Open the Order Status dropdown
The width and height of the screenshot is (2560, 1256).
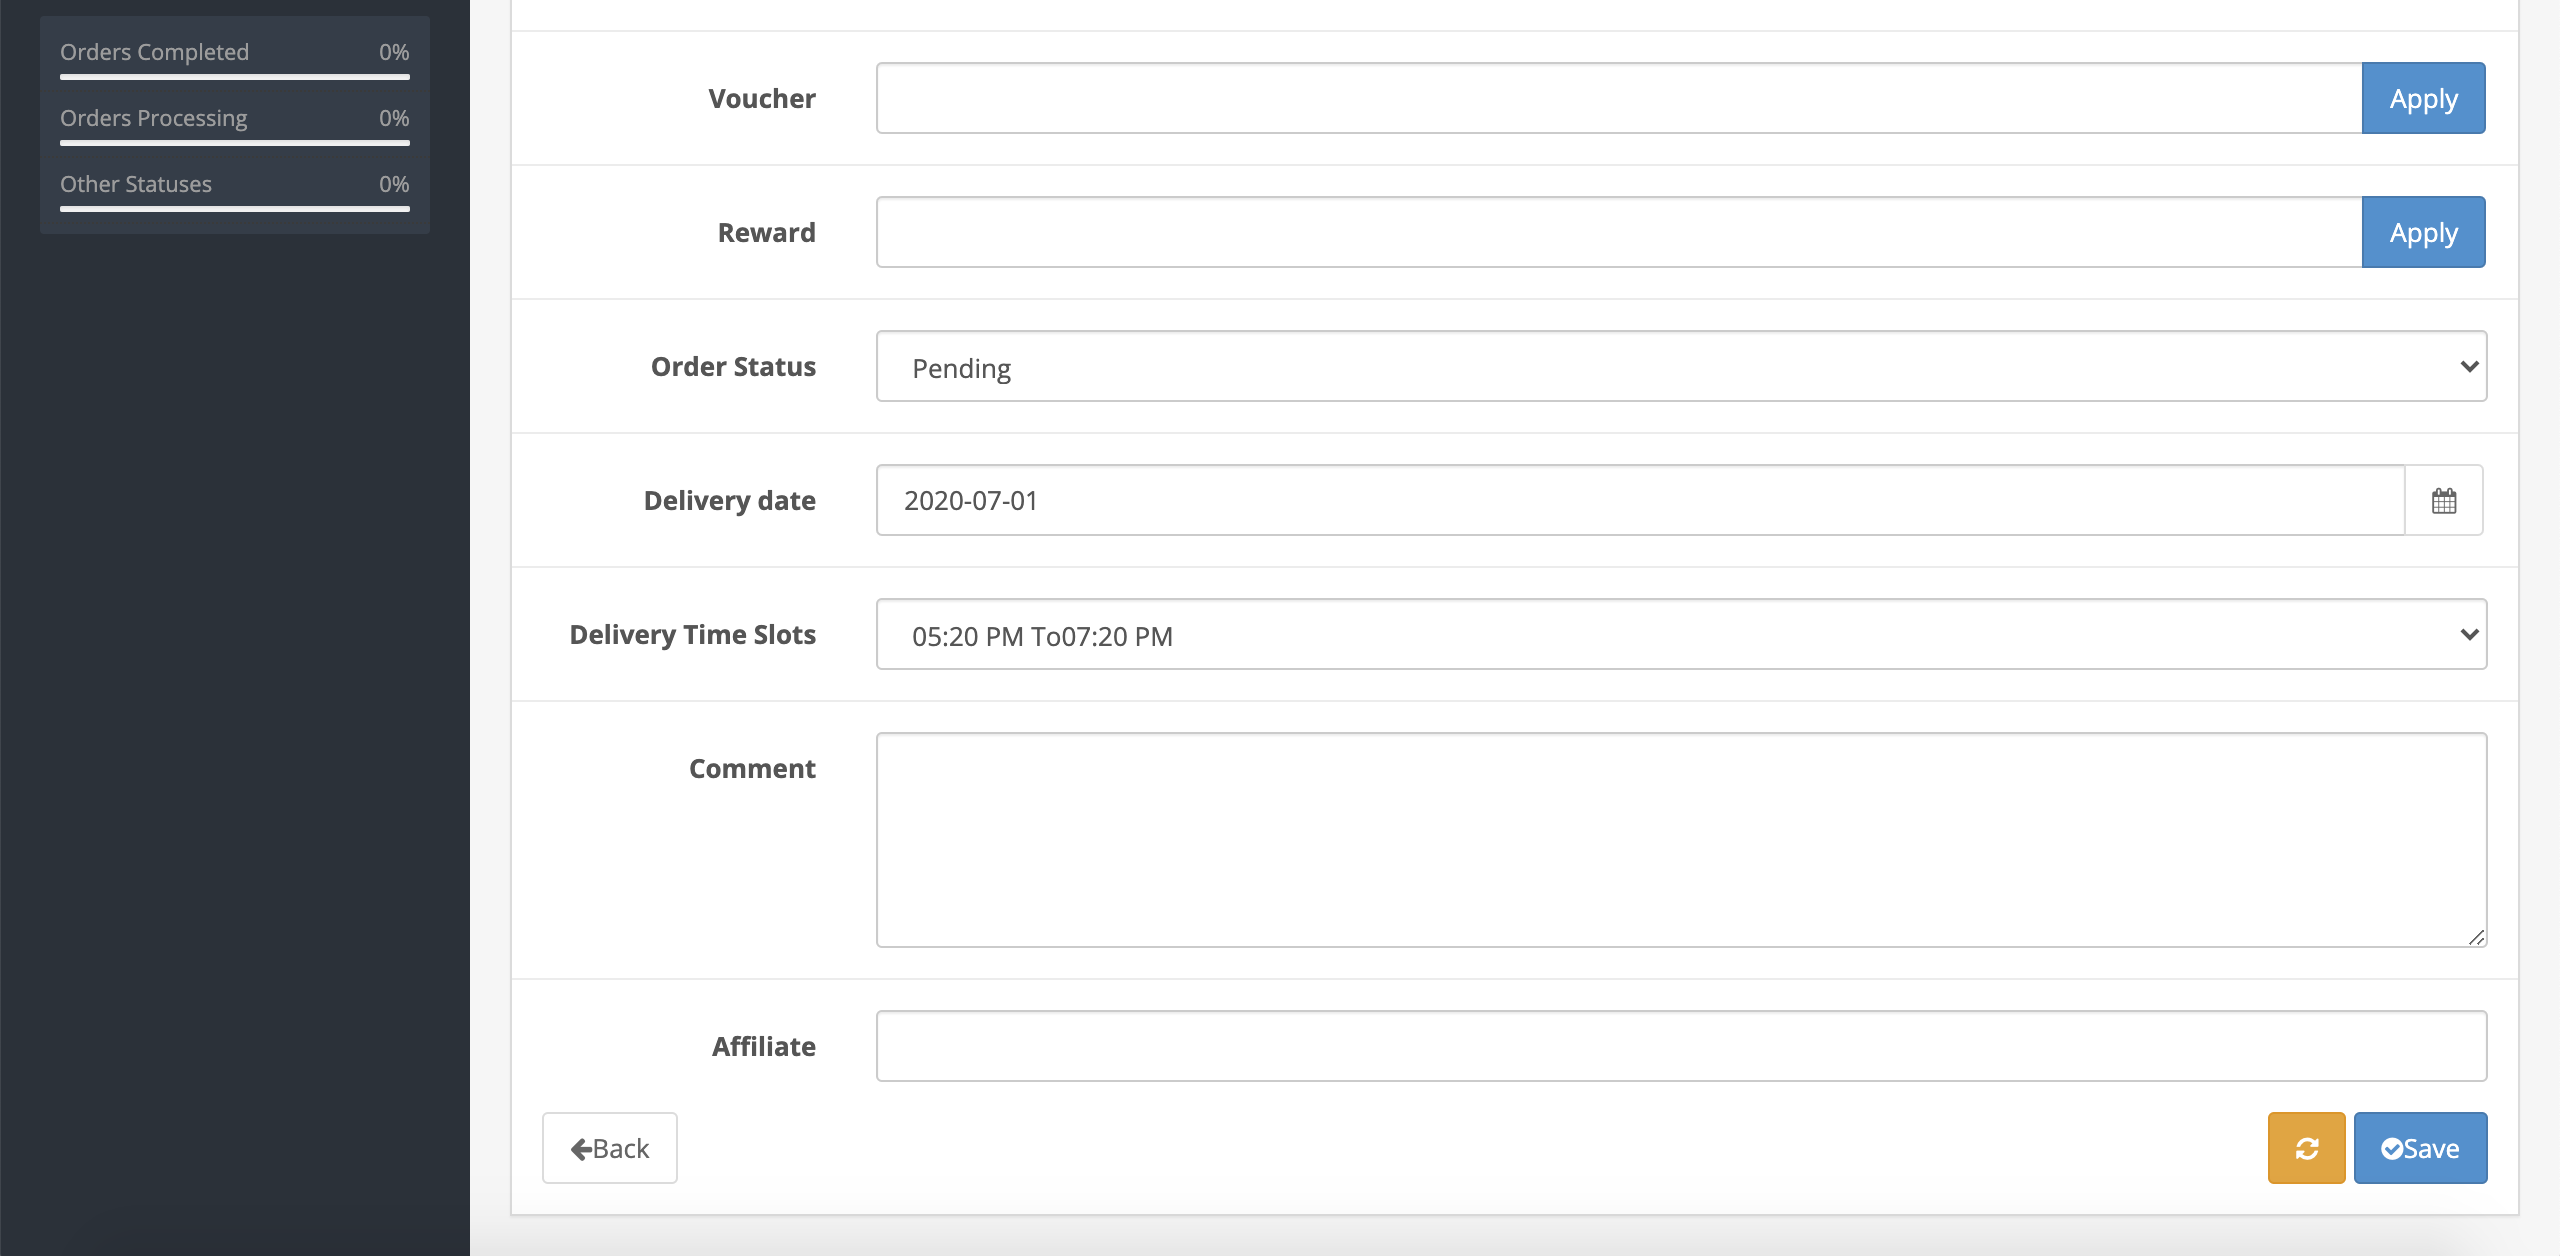point(1681,366)
